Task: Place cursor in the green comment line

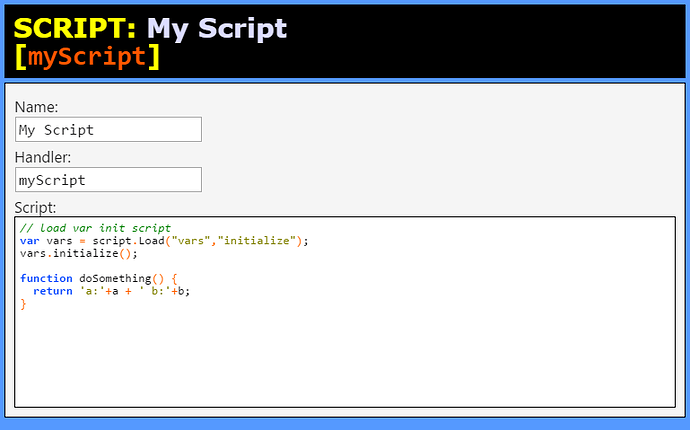Action: 95,228
